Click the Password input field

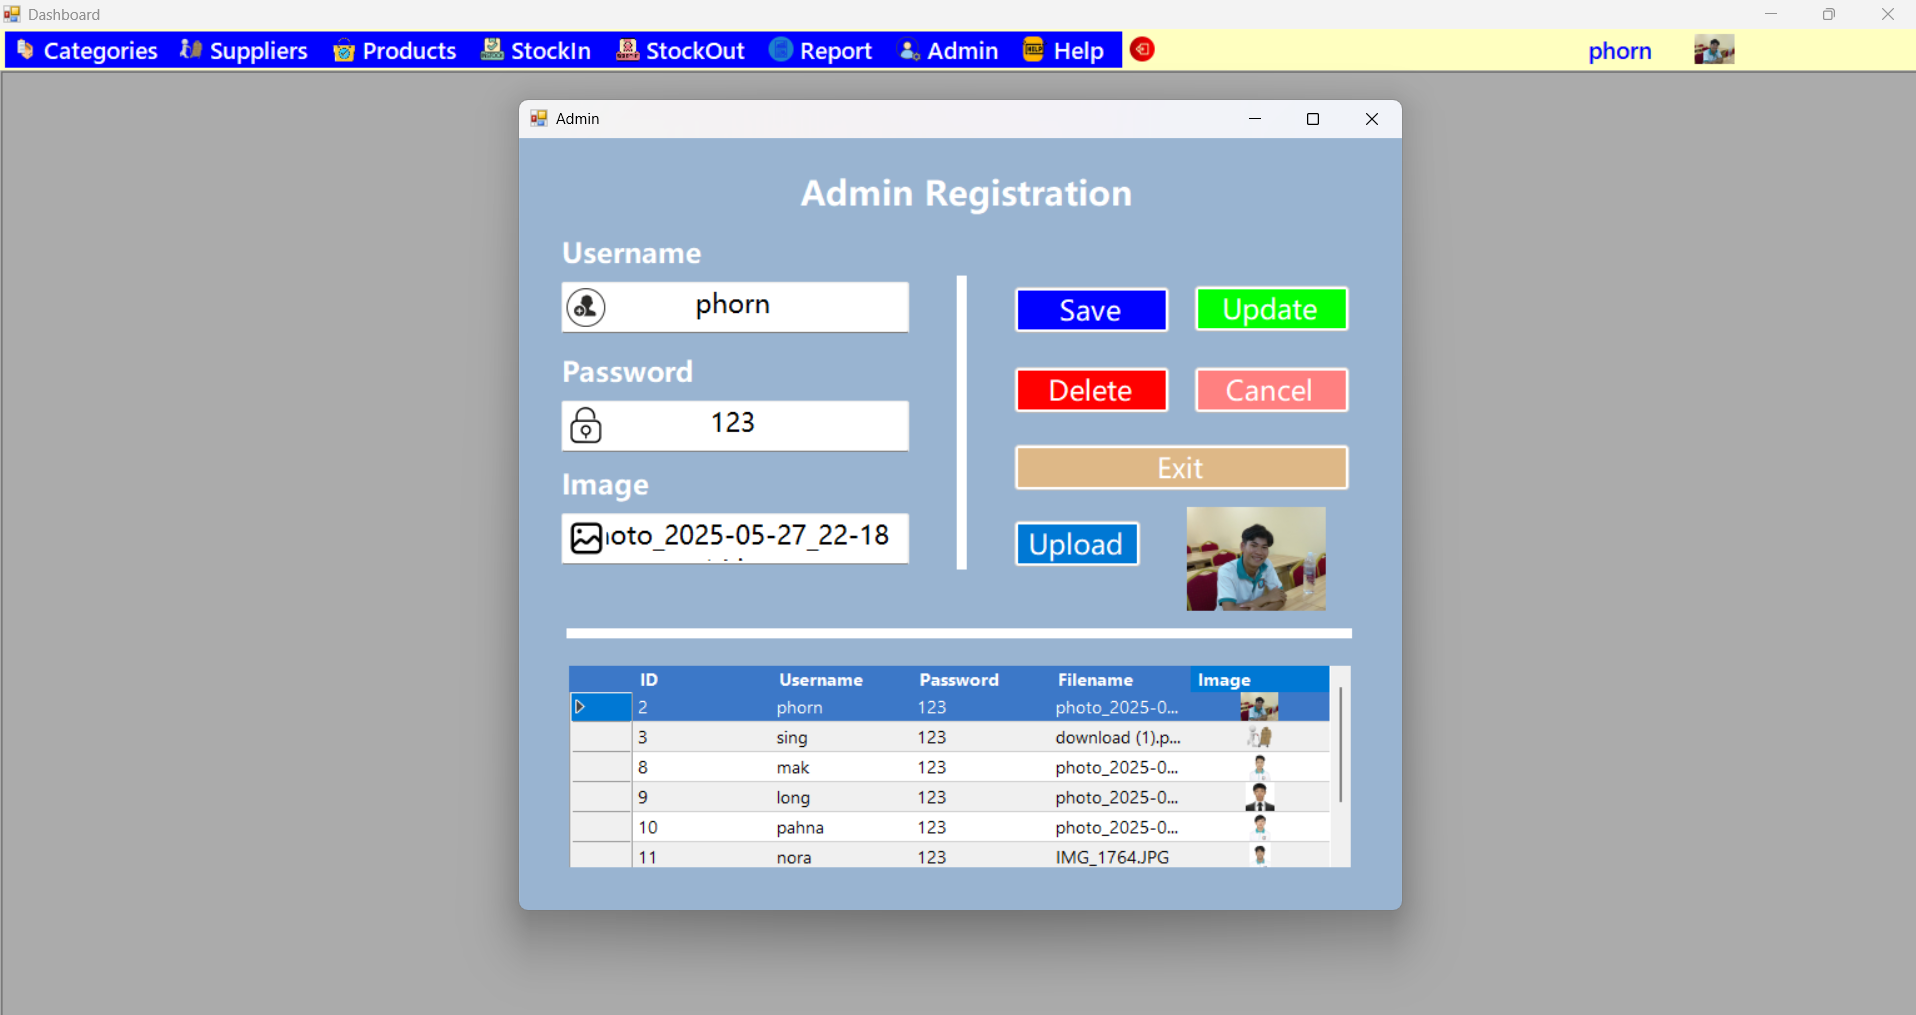[735, 425]
